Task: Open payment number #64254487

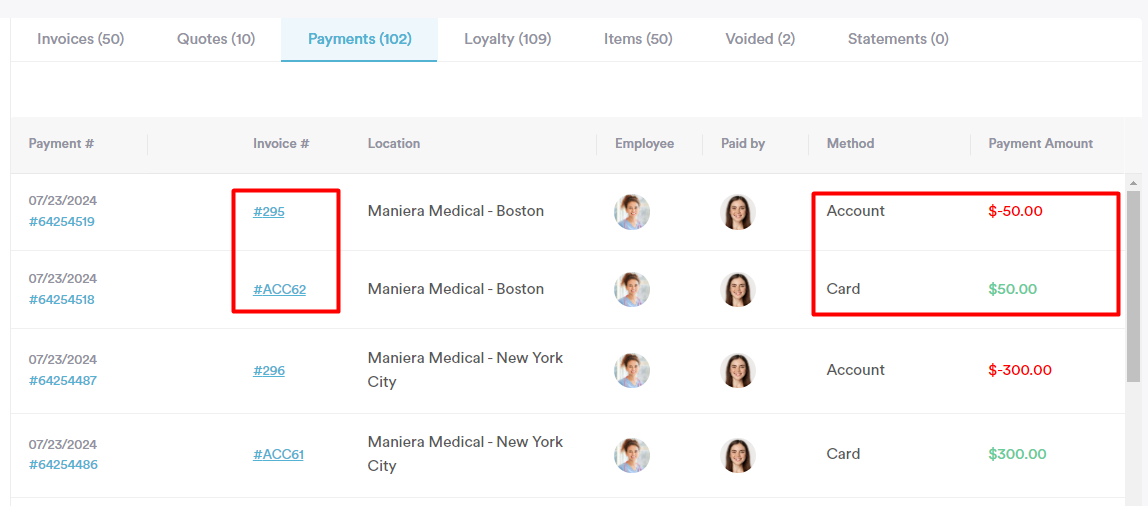Action: click(x=63, y=381)
